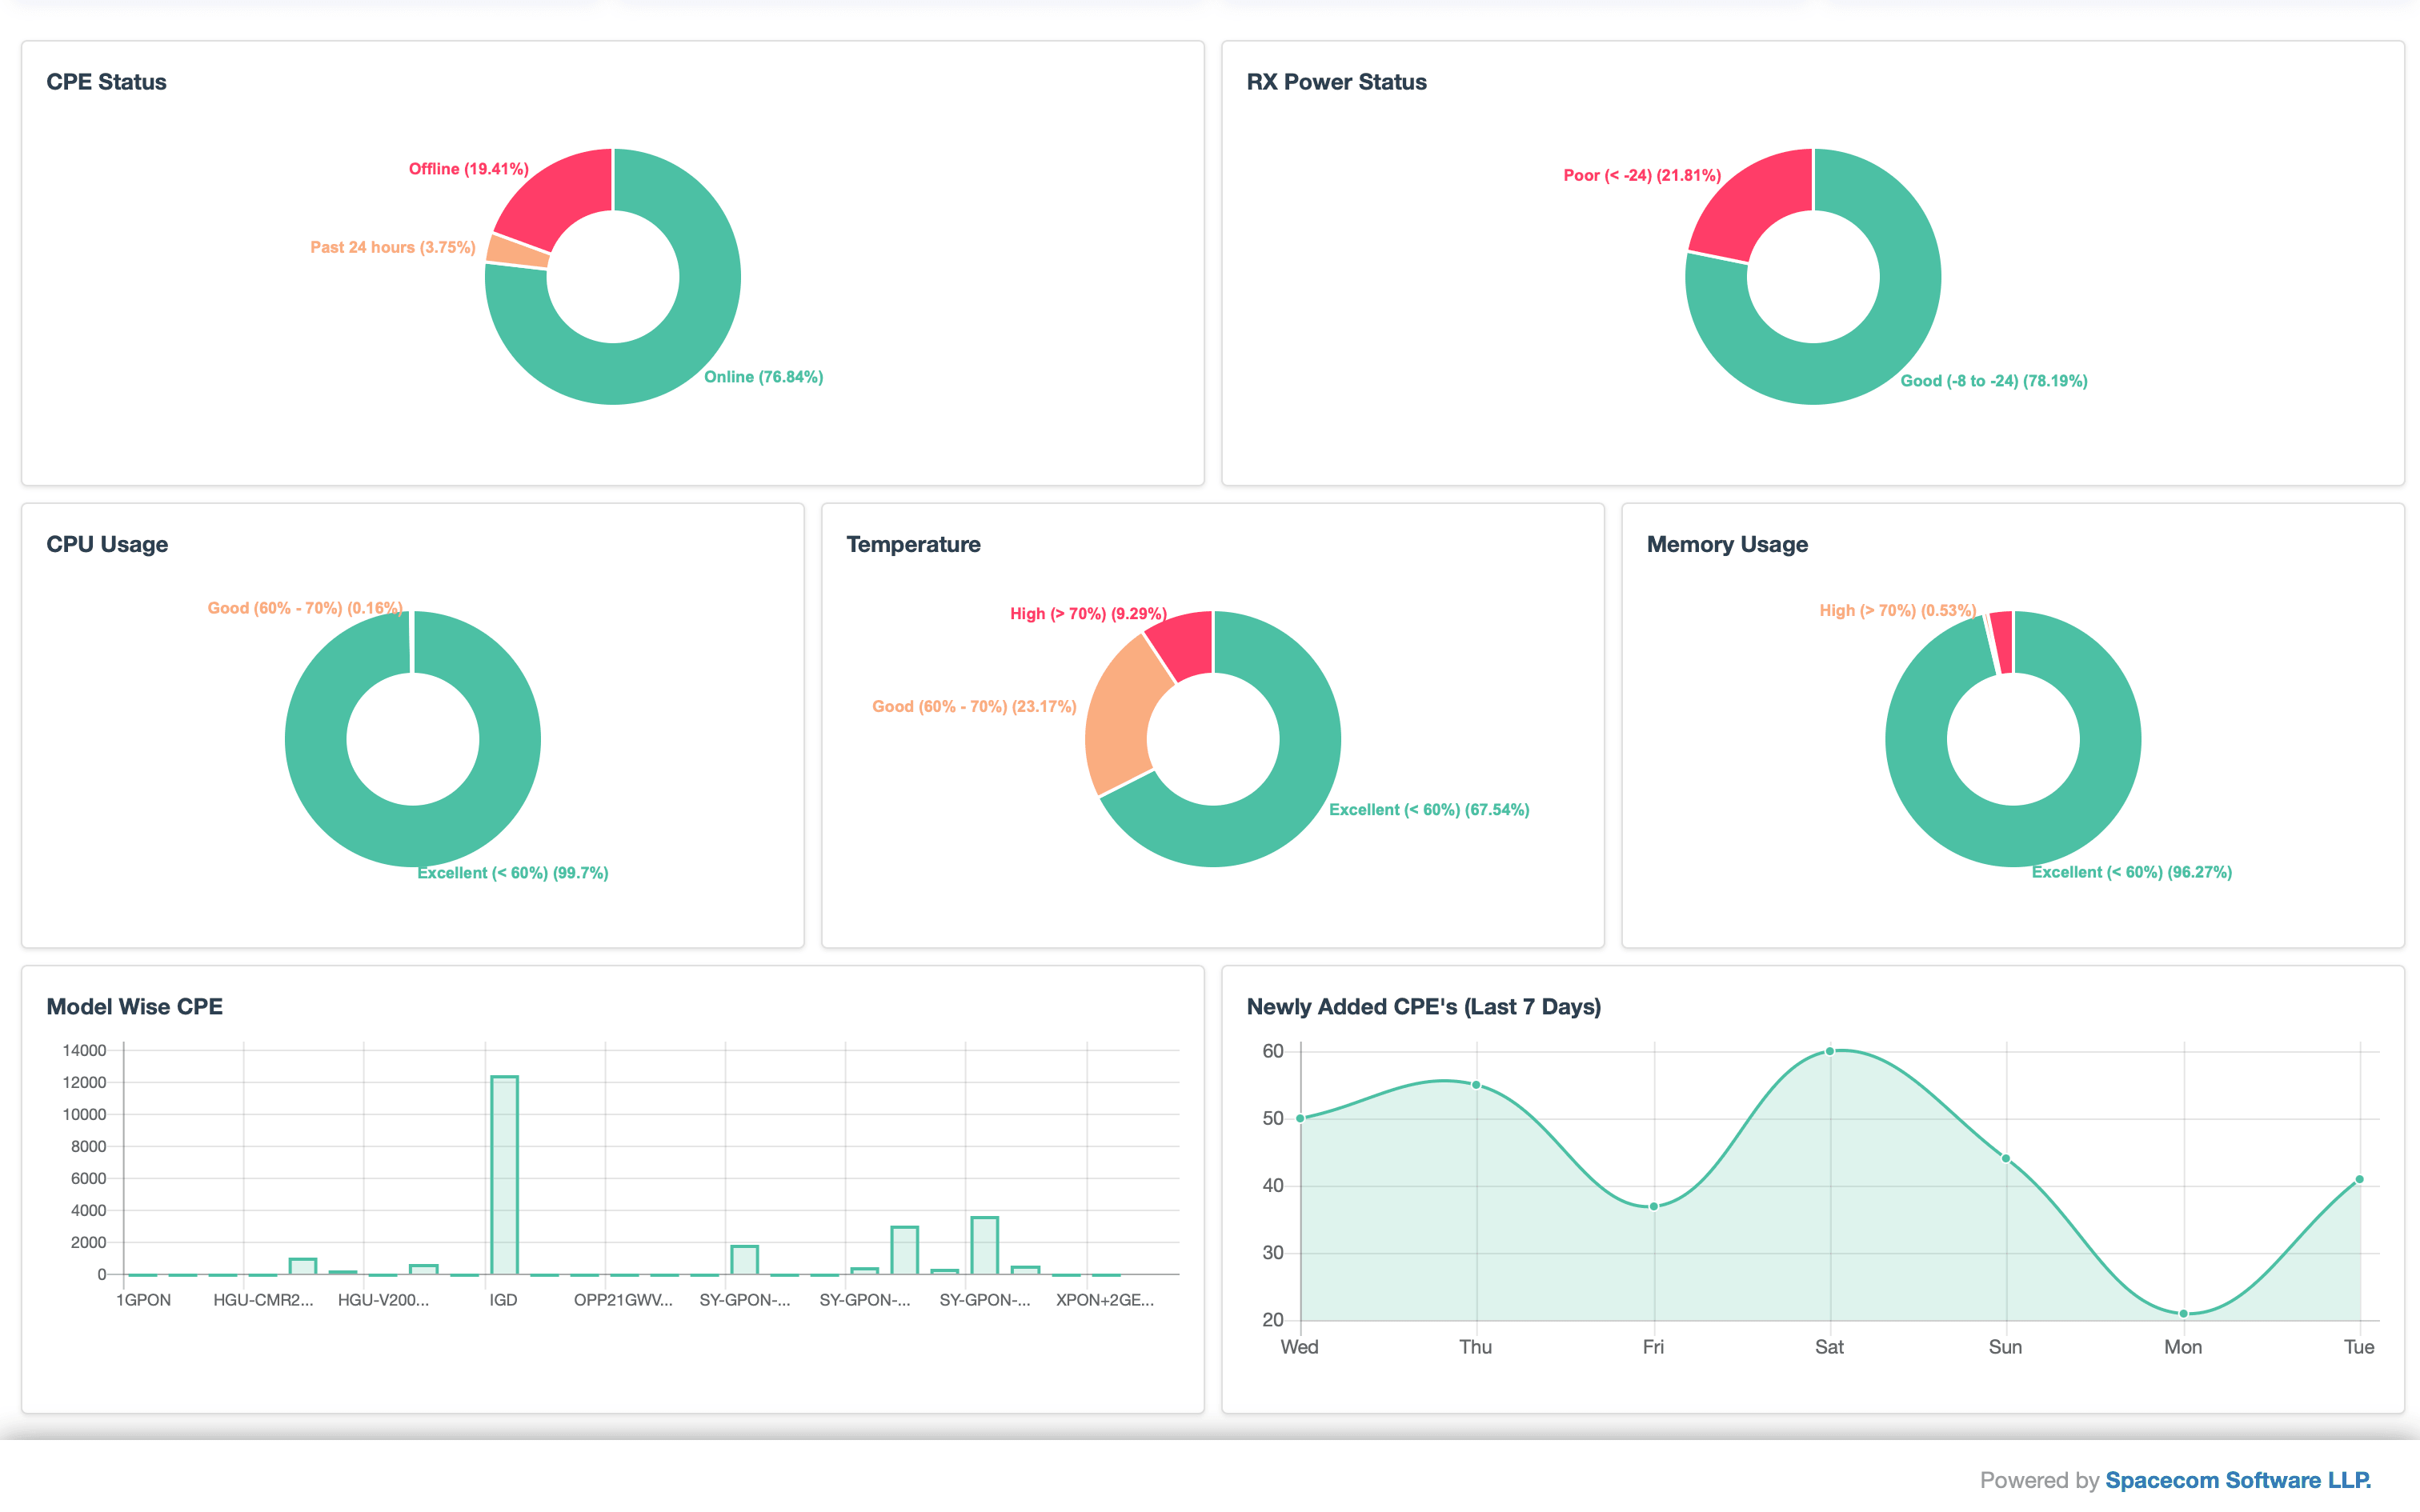Click the 'High (> 70%) (0.53%)' Memory label
The image size is (2420, 1512).
click(1897, 611)
